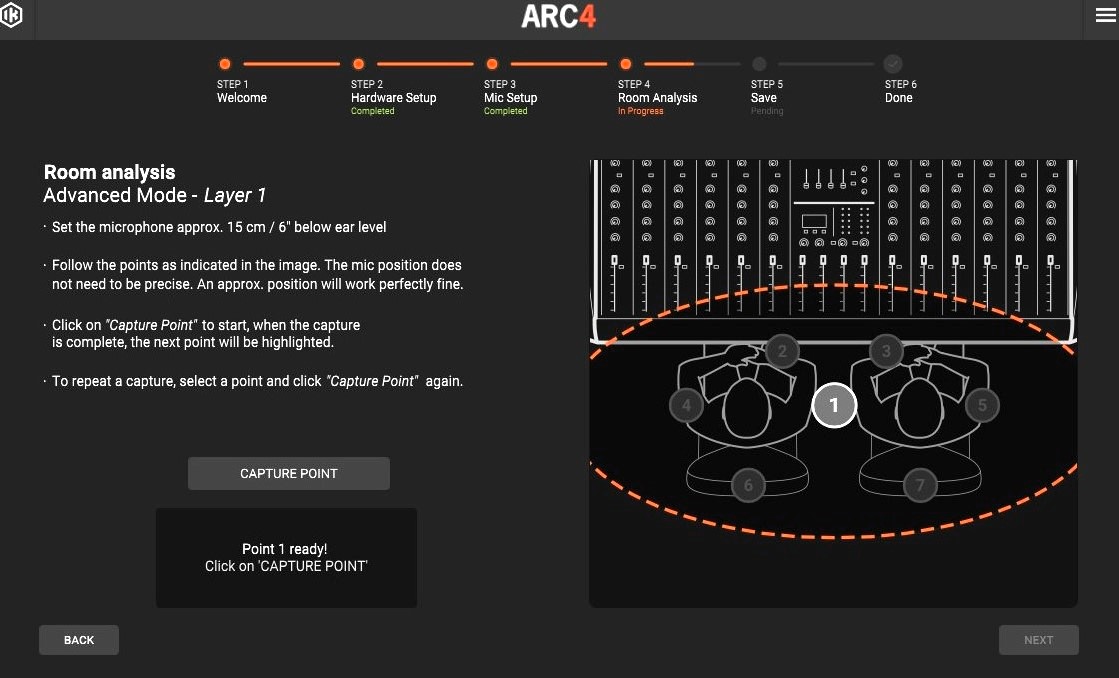Click the ARC4 title logo

[559, 16]
